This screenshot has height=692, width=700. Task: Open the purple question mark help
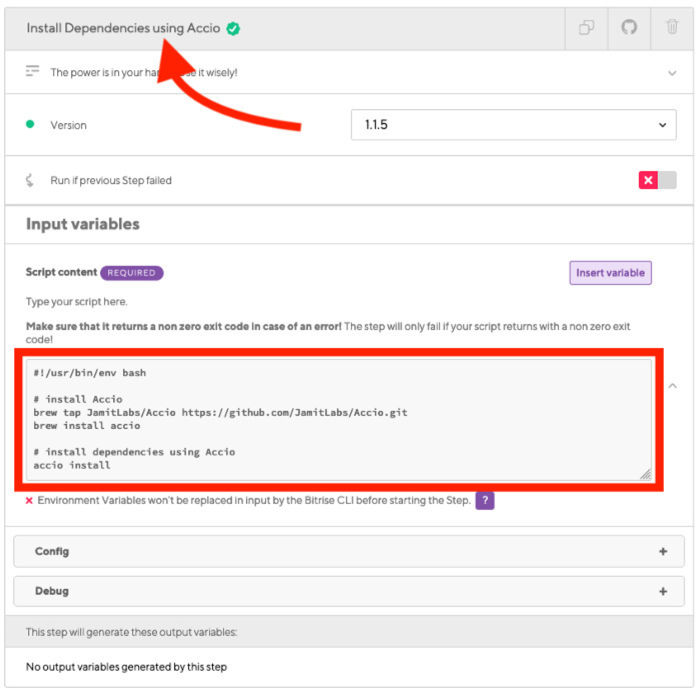pos(485,500)
